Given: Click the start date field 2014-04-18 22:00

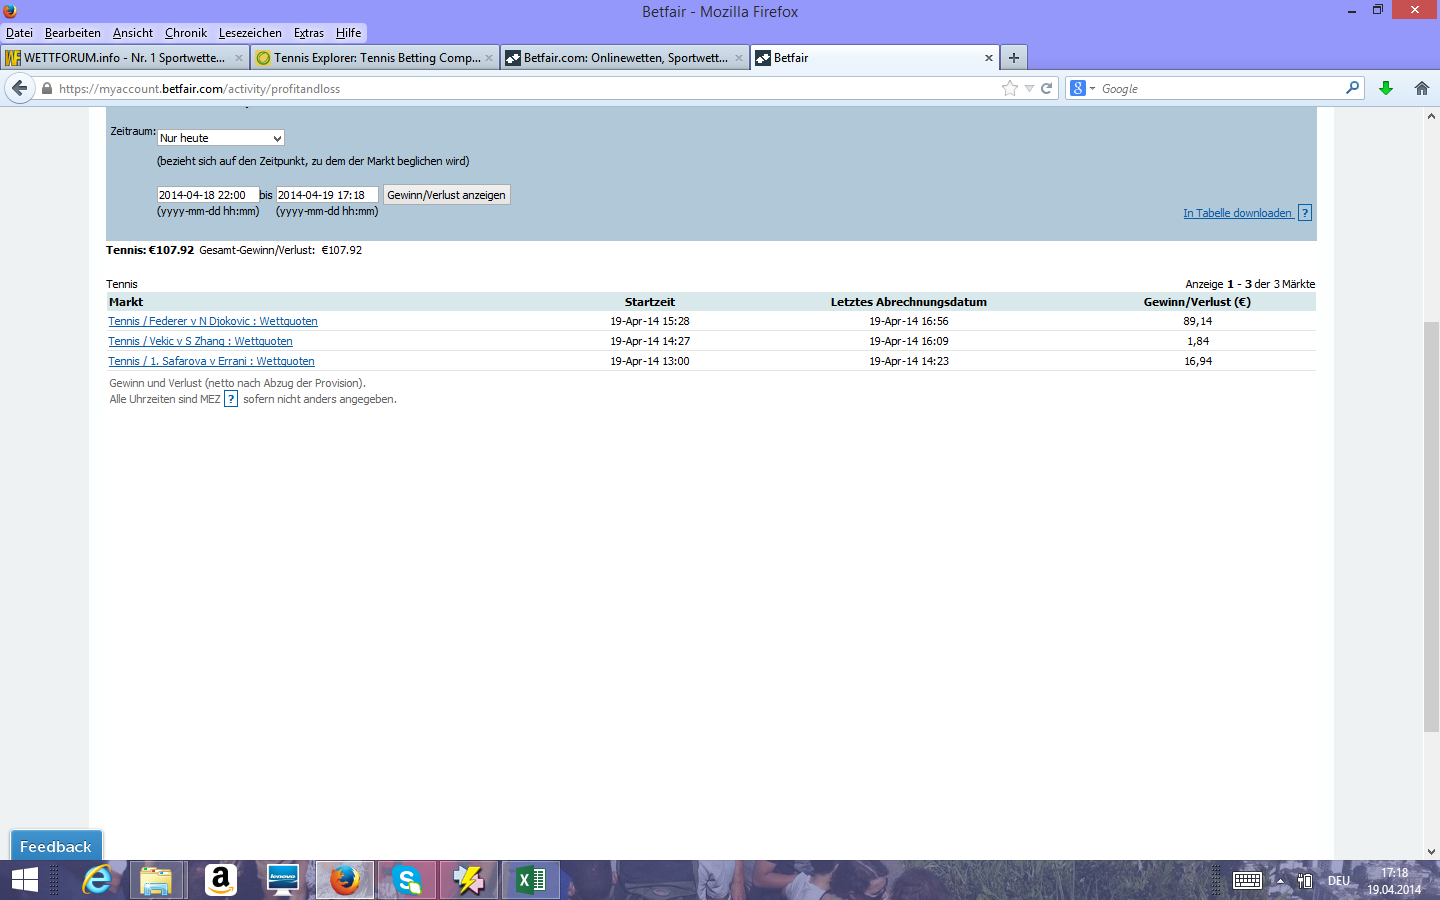Looking at the screenshot, I should 208,195.
